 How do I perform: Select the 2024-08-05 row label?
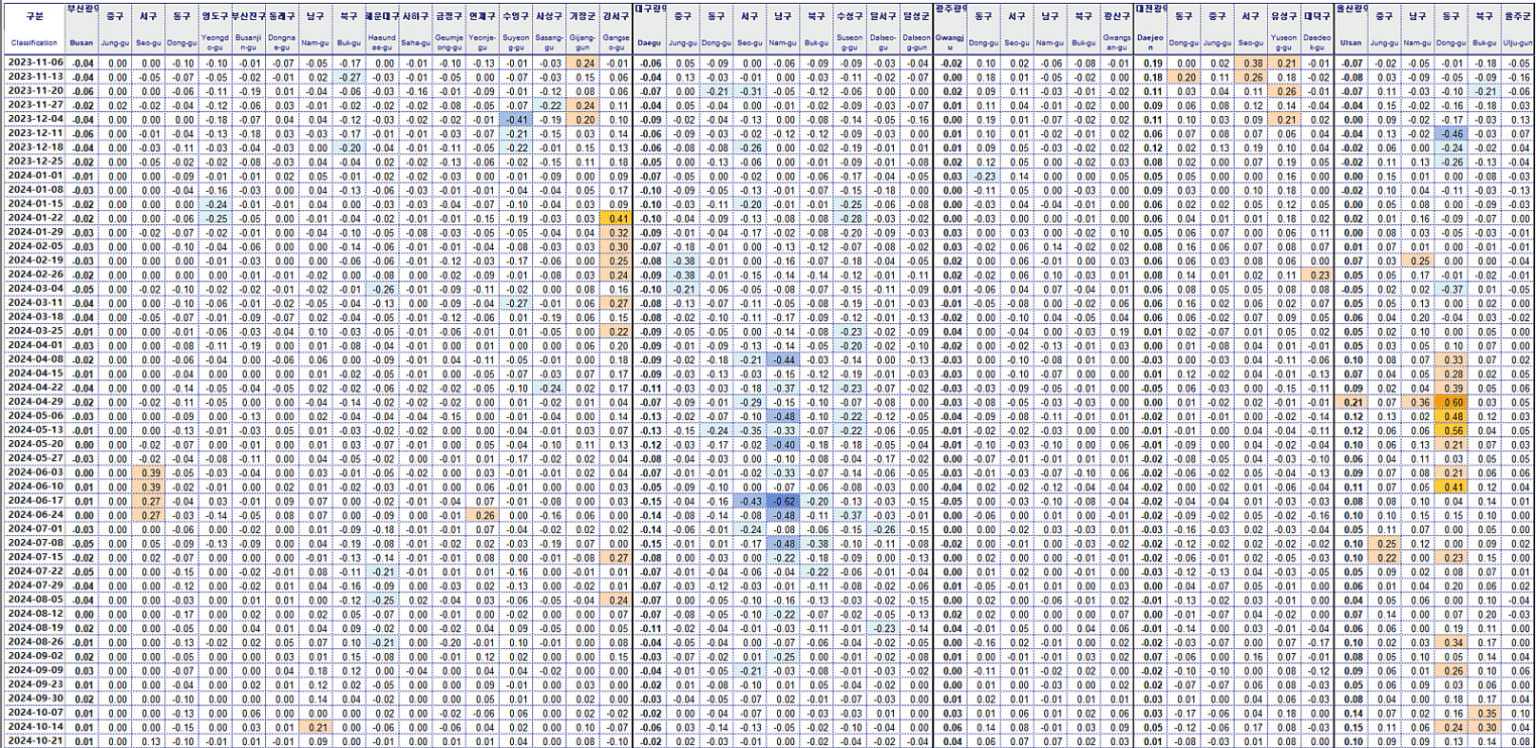[32, 599]
